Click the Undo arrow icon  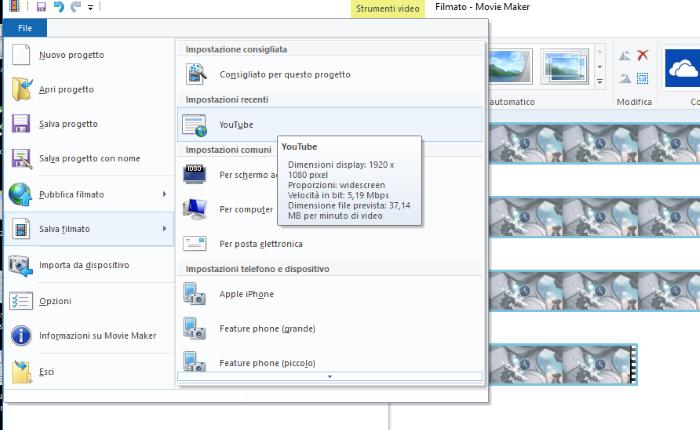click(x=59, y=8)
